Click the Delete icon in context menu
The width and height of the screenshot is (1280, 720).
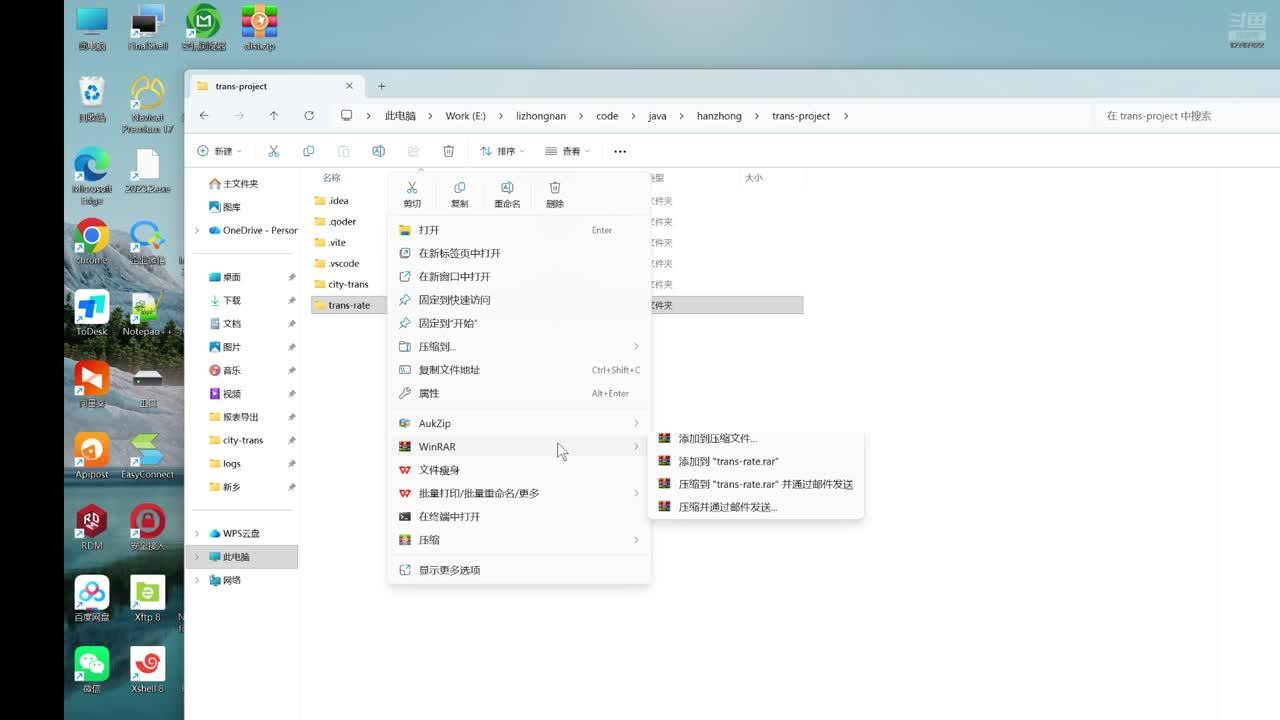(x=555, y=193)
